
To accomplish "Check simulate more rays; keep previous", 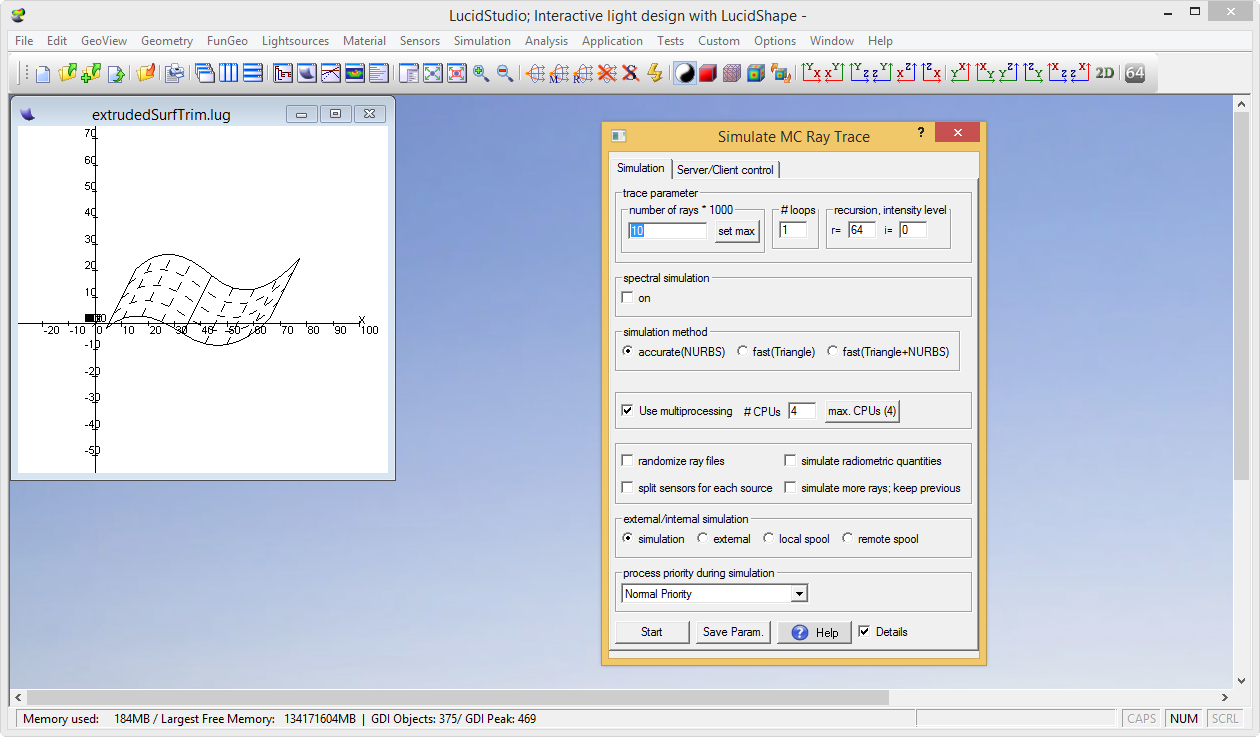I will click(790, 488).
